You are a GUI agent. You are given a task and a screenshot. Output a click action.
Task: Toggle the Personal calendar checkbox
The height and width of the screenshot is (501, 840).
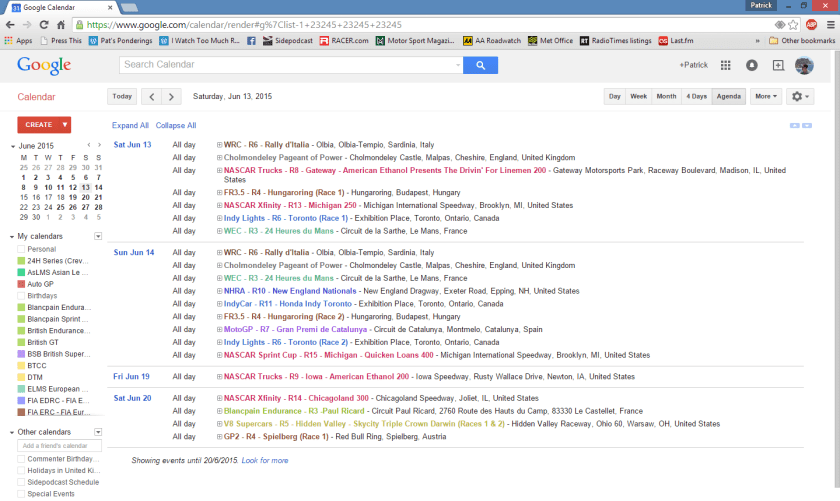pos(21,249)
